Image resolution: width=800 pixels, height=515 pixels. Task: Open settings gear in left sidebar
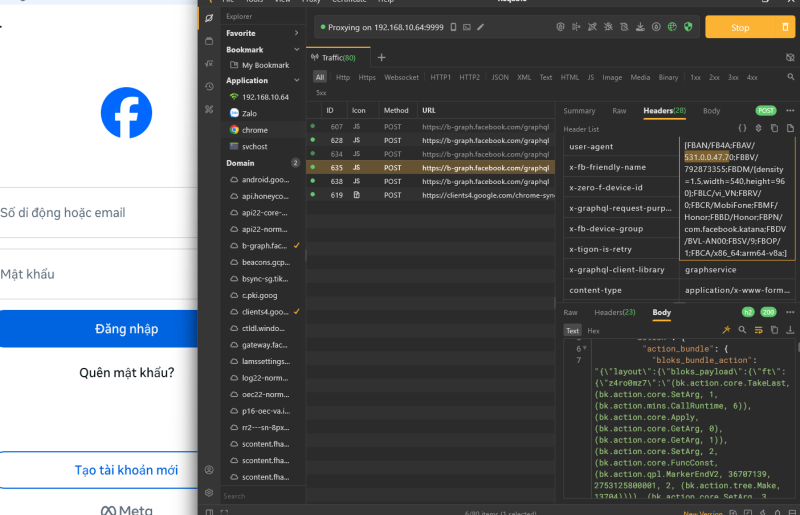[x=208, y=492]
